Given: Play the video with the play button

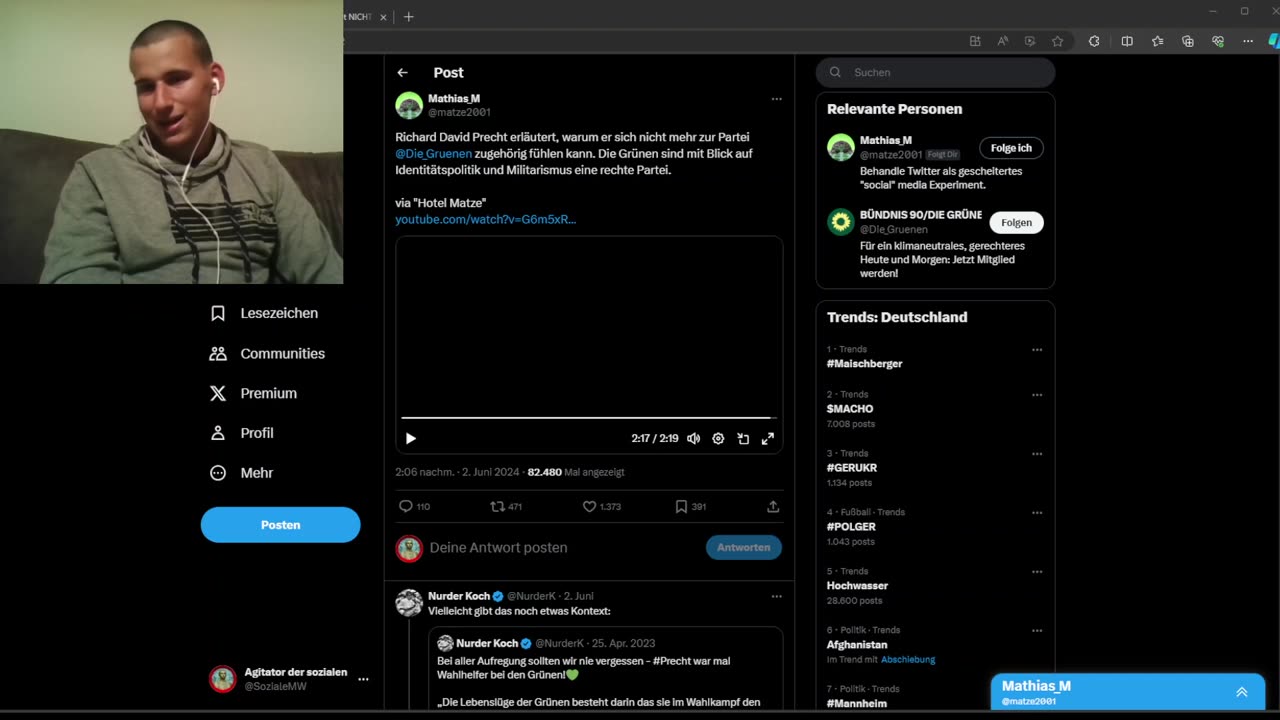Looking at the screenshot, I should [410, 438].
